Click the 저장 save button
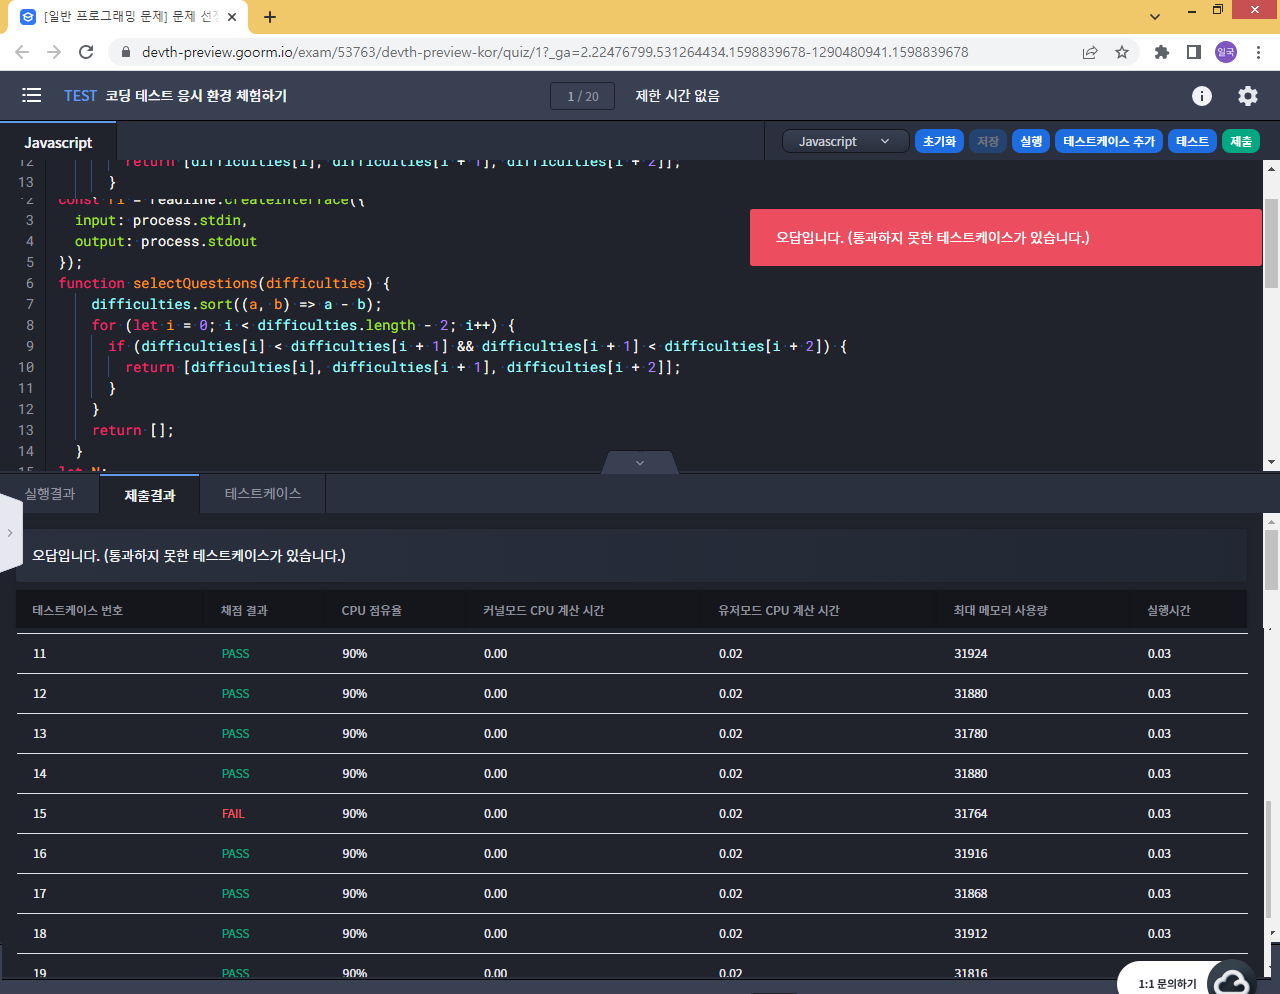 pos(988,141)
